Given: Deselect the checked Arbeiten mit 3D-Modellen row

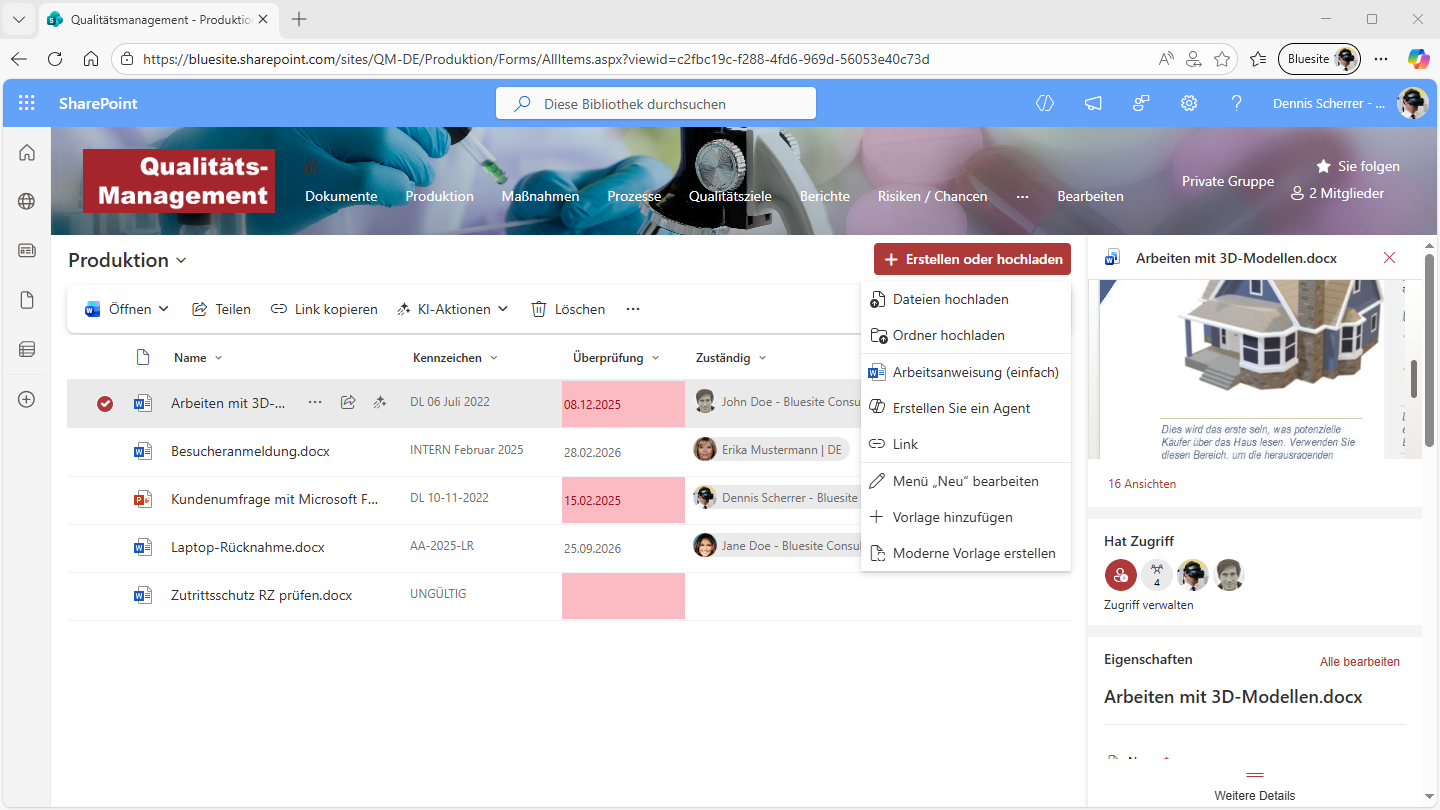Looking at the screenshot, I should click(105, 403).
